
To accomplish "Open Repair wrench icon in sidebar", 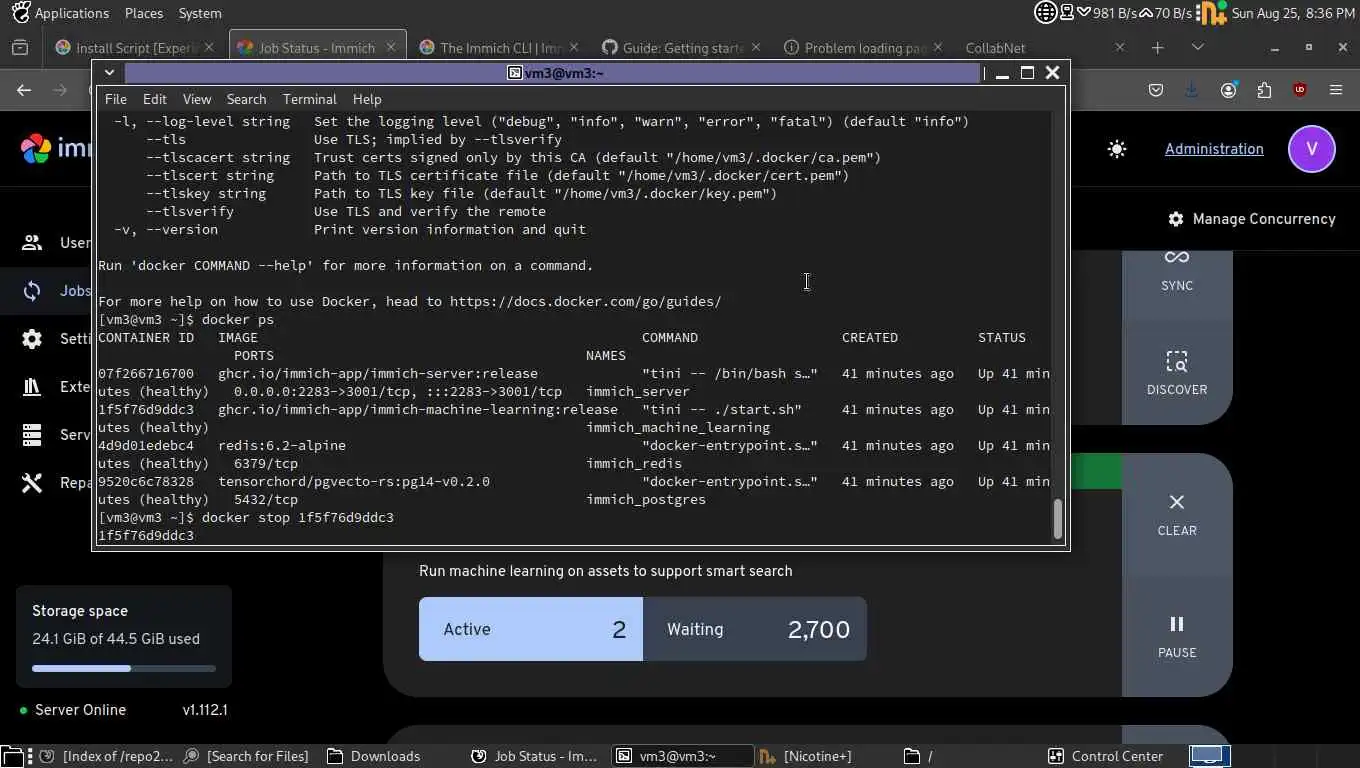I will (x=32, y=483).
